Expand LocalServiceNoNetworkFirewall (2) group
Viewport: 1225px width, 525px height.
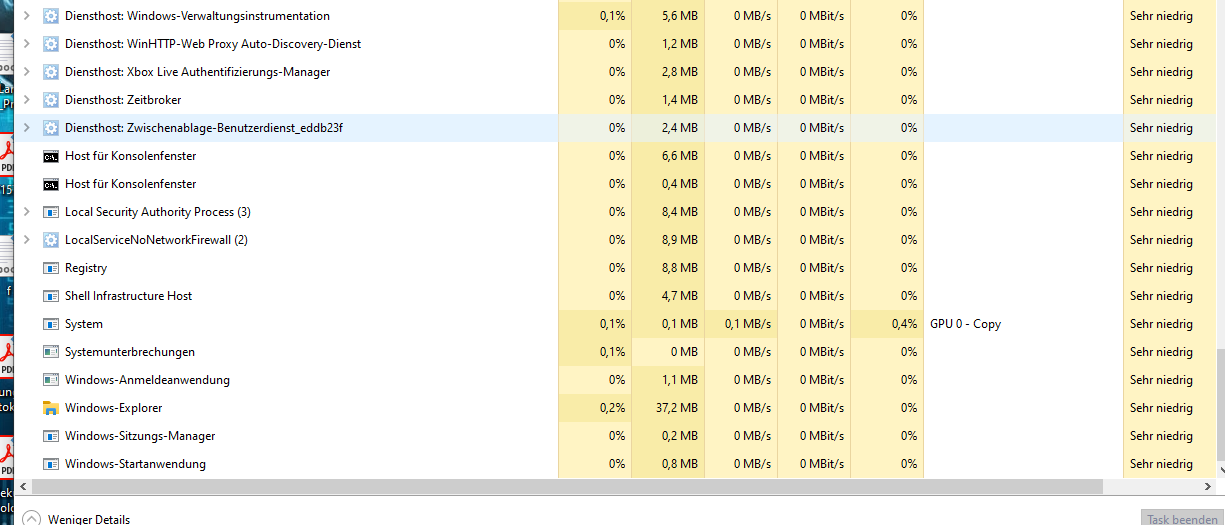click(x=25, y=240)
